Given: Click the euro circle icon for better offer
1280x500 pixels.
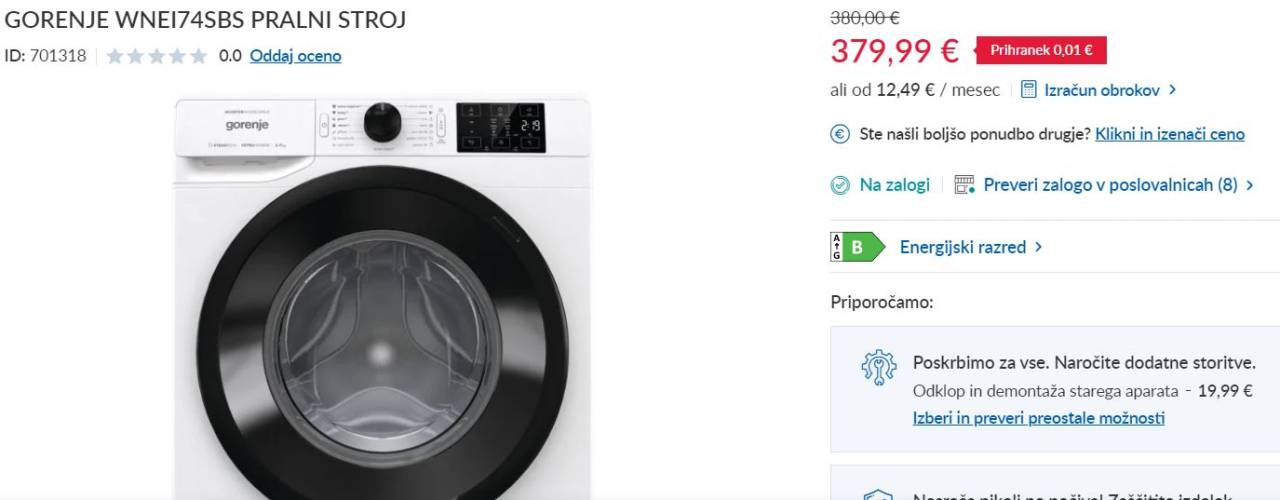Looking at the screenshot, I should 840,134.
